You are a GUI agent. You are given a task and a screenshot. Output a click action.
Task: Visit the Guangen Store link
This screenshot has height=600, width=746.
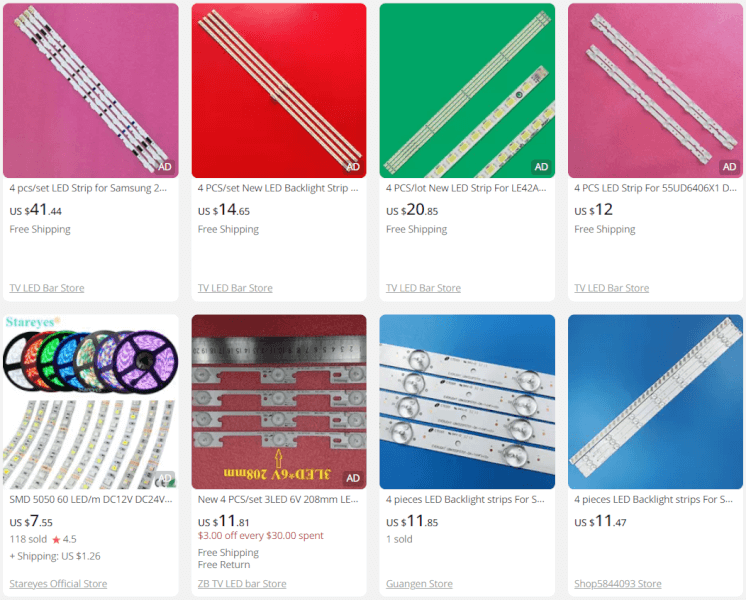point(419,583)
